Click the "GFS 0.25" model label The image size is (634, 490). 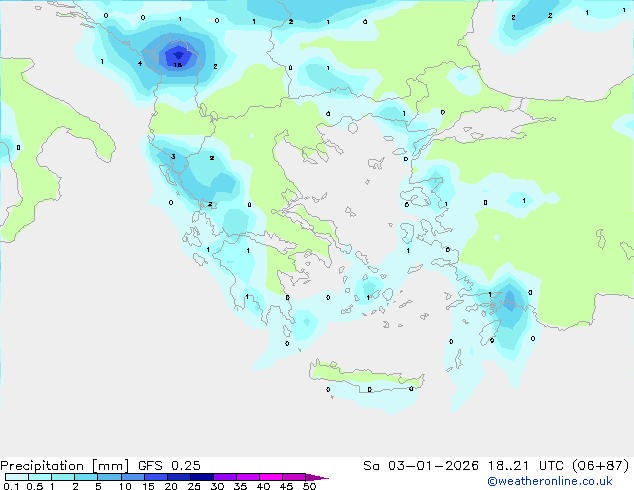(169, 466)
